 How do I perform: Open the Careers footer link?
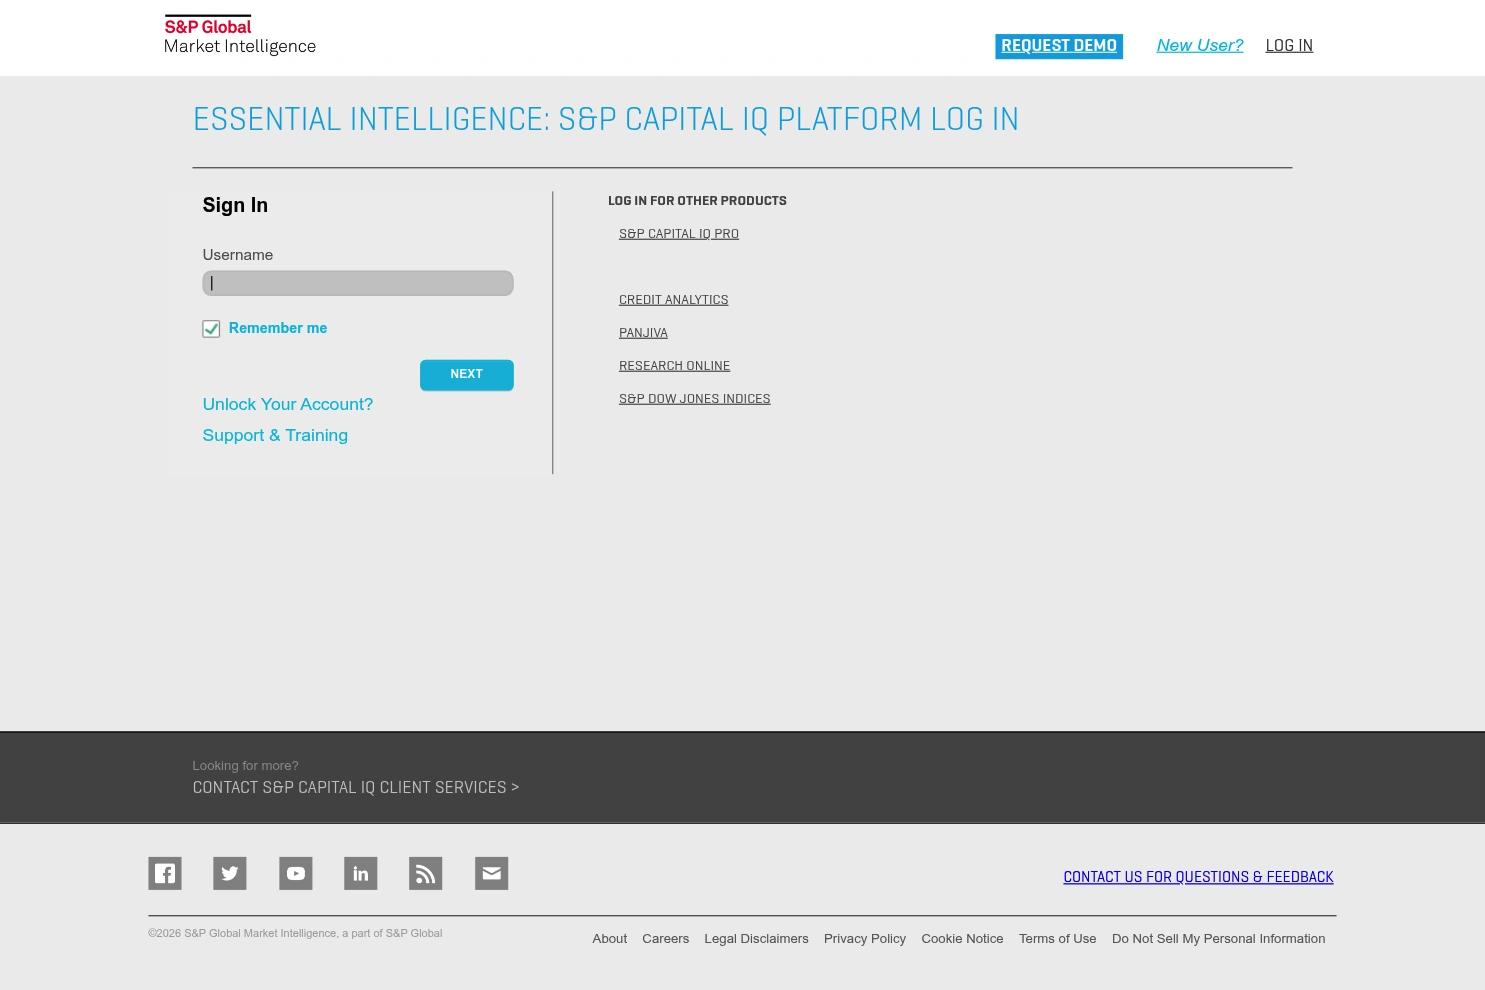pos(666,939)
